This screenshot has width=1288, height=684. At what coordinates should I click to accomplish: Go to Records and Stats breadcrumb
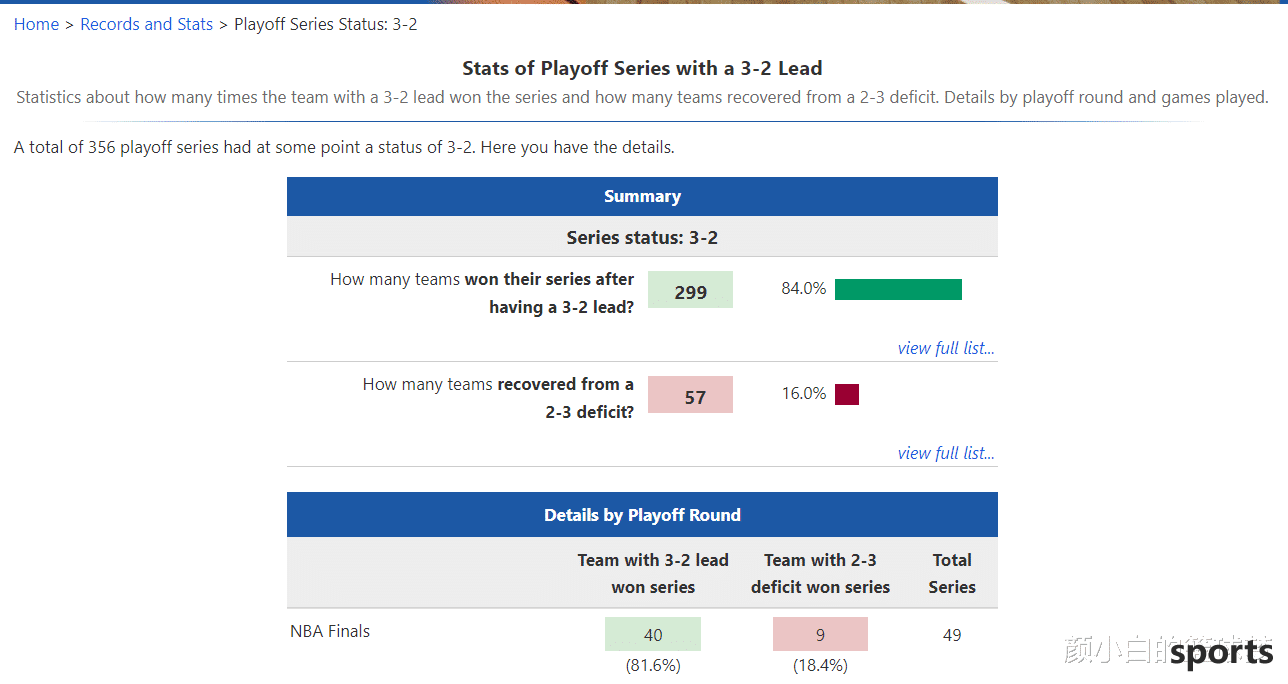point(146,24)
